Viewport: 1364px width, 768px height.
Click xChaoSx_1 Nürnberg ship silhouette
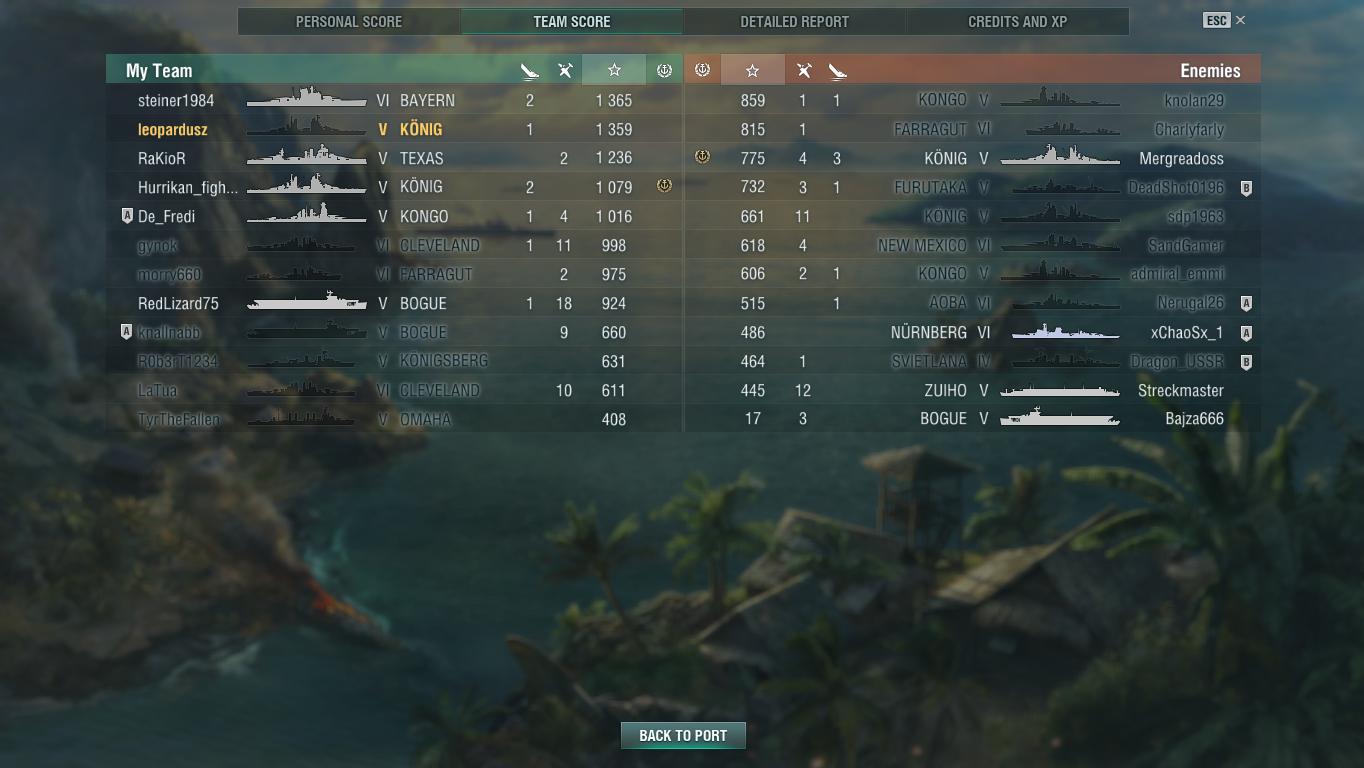click(x=1065, y=332)
